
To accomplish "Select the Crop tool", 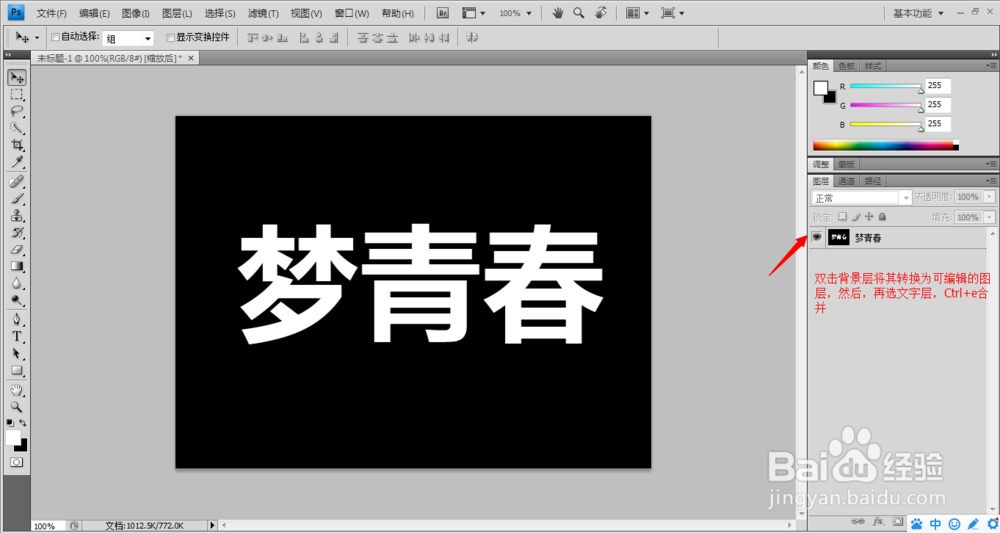I will (x=17, y=145).
